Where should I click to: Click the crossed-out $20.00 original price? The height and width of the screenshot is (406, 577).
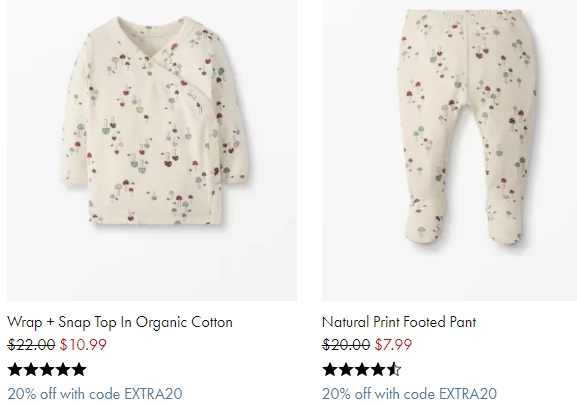coord(346,345)
